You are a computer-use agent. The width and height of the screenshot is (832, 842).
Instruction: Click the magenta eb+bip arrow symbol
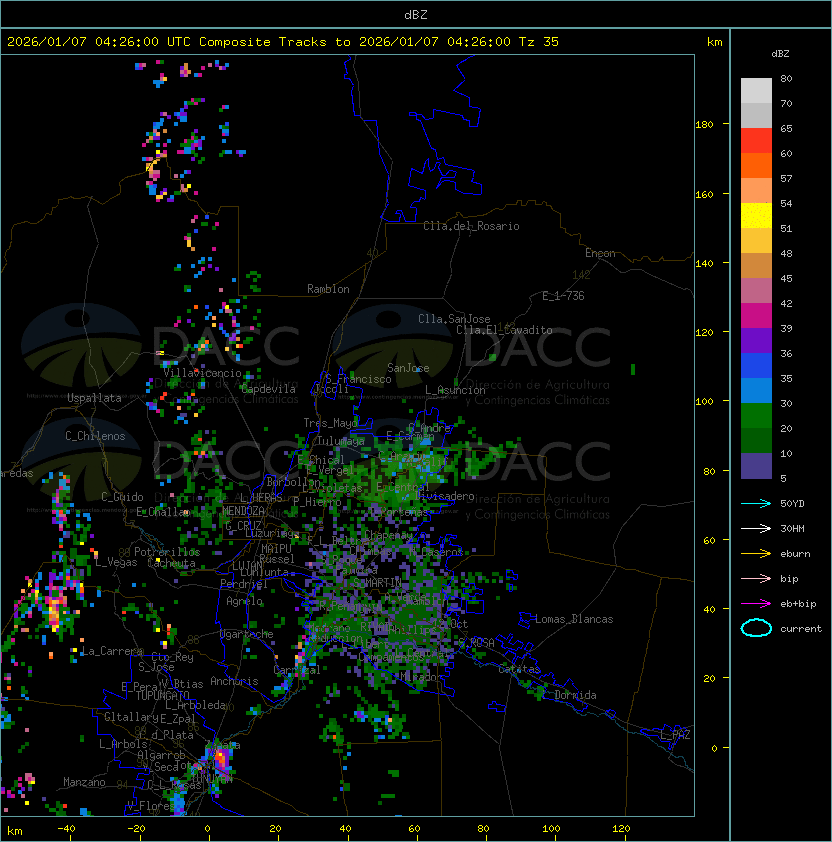tap(756, 604)
